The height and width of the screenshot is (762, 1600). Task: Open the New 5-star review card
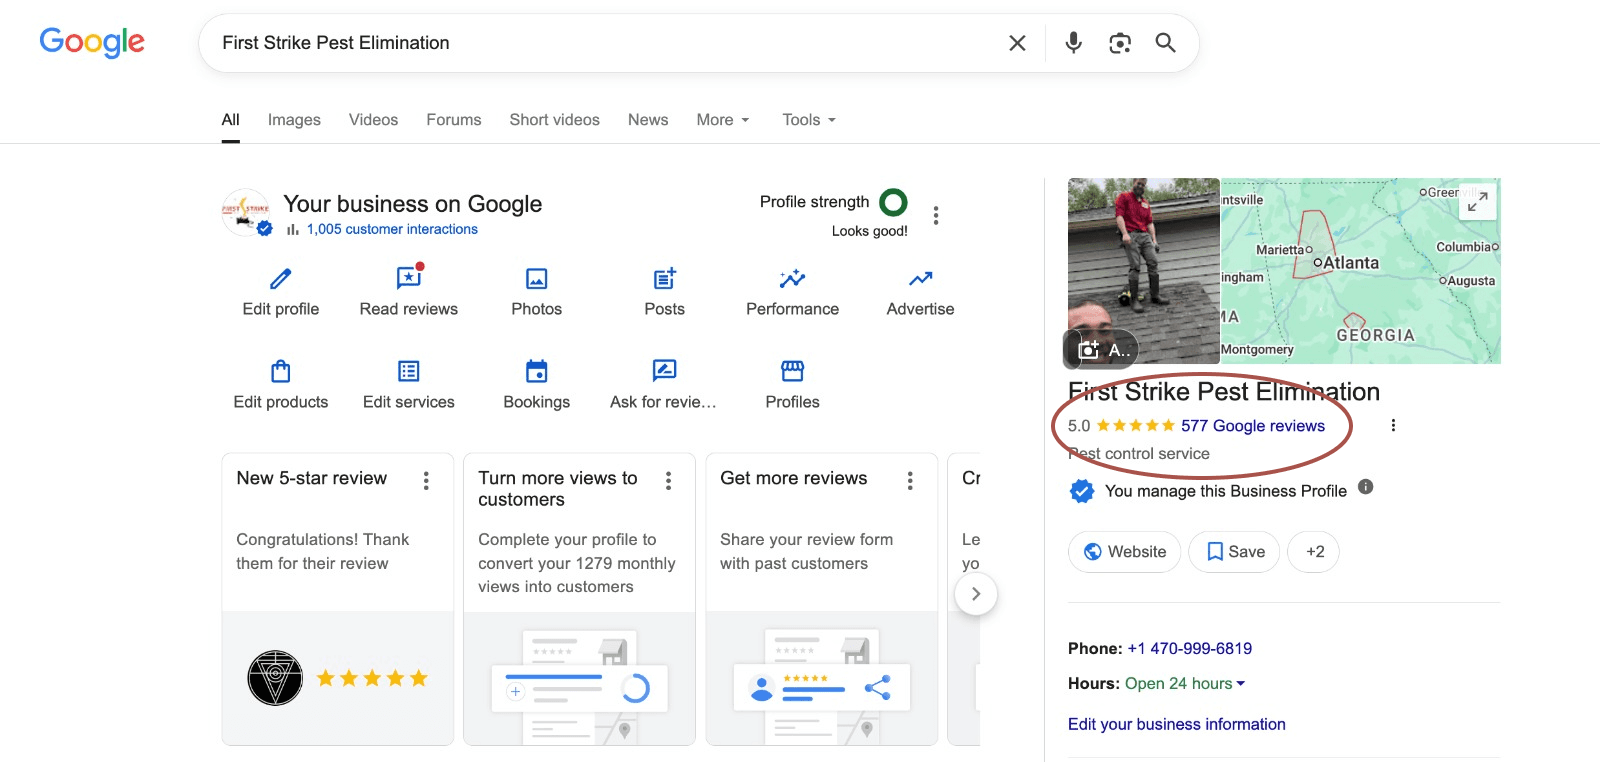[x=338, y=599]
